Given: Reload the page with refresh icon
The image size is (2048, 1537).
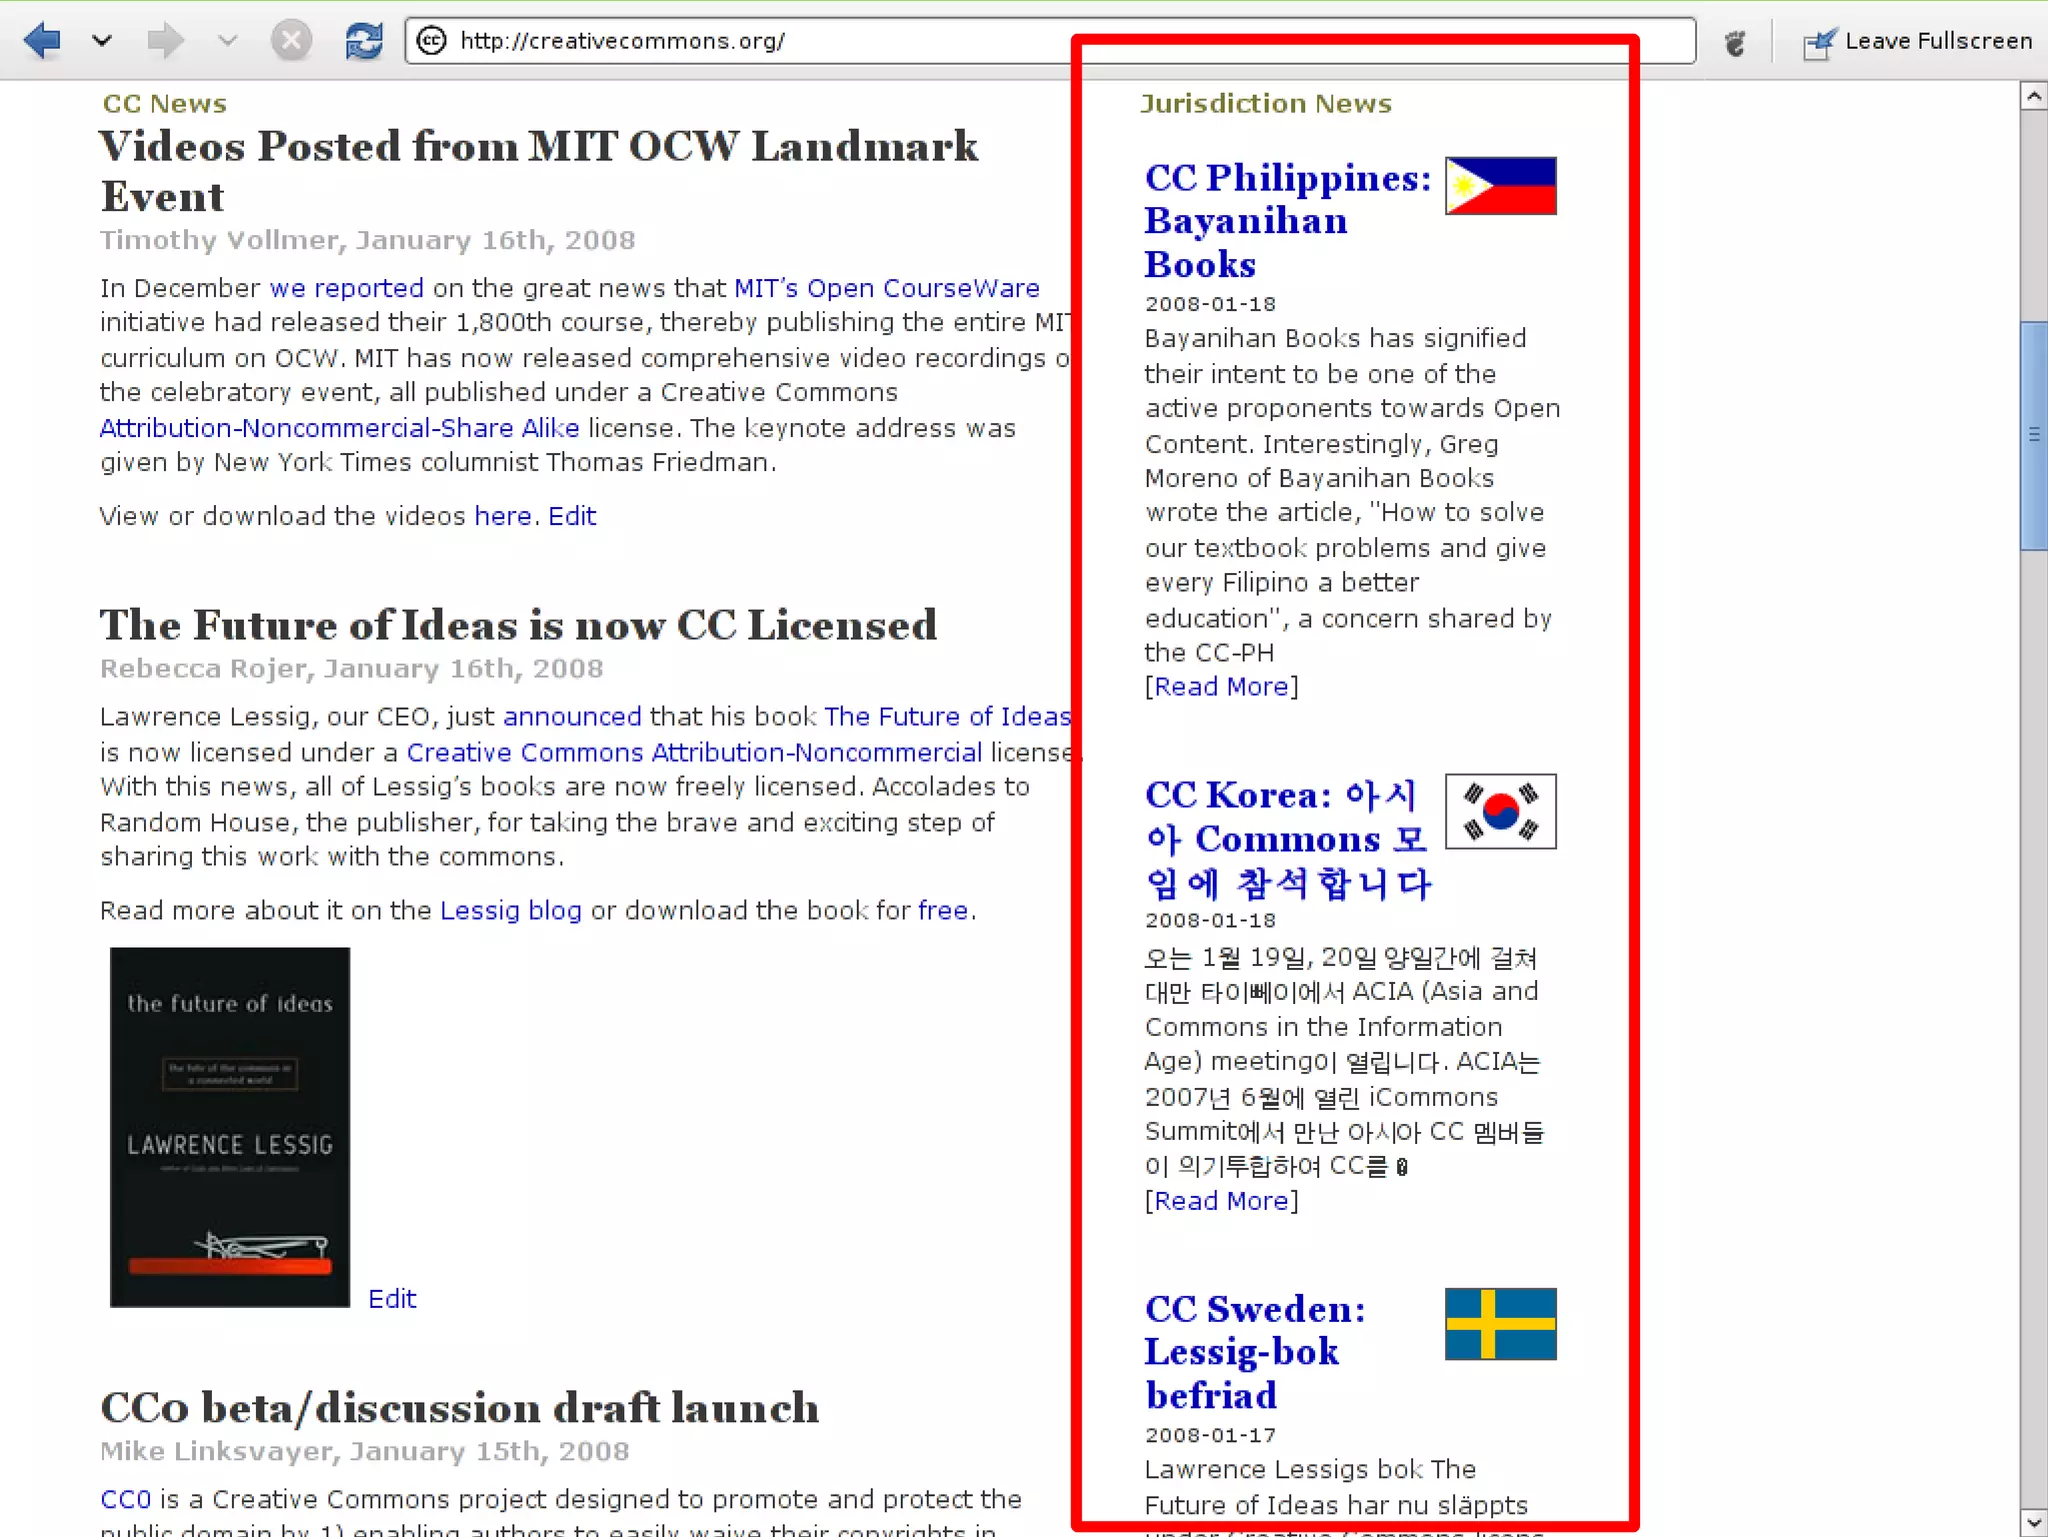Looking at the screenshot, I should tap(363, 41).
